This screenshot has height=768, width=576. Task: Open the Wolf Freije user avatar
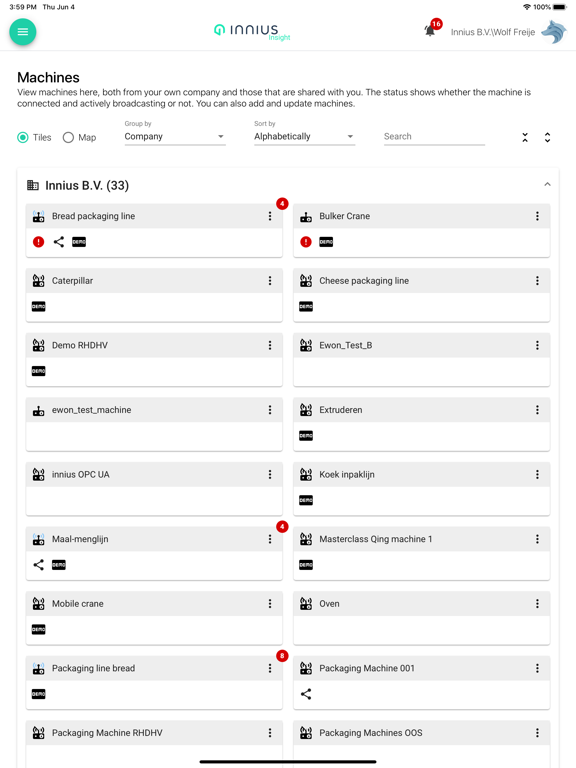click(x=554, y=32)
